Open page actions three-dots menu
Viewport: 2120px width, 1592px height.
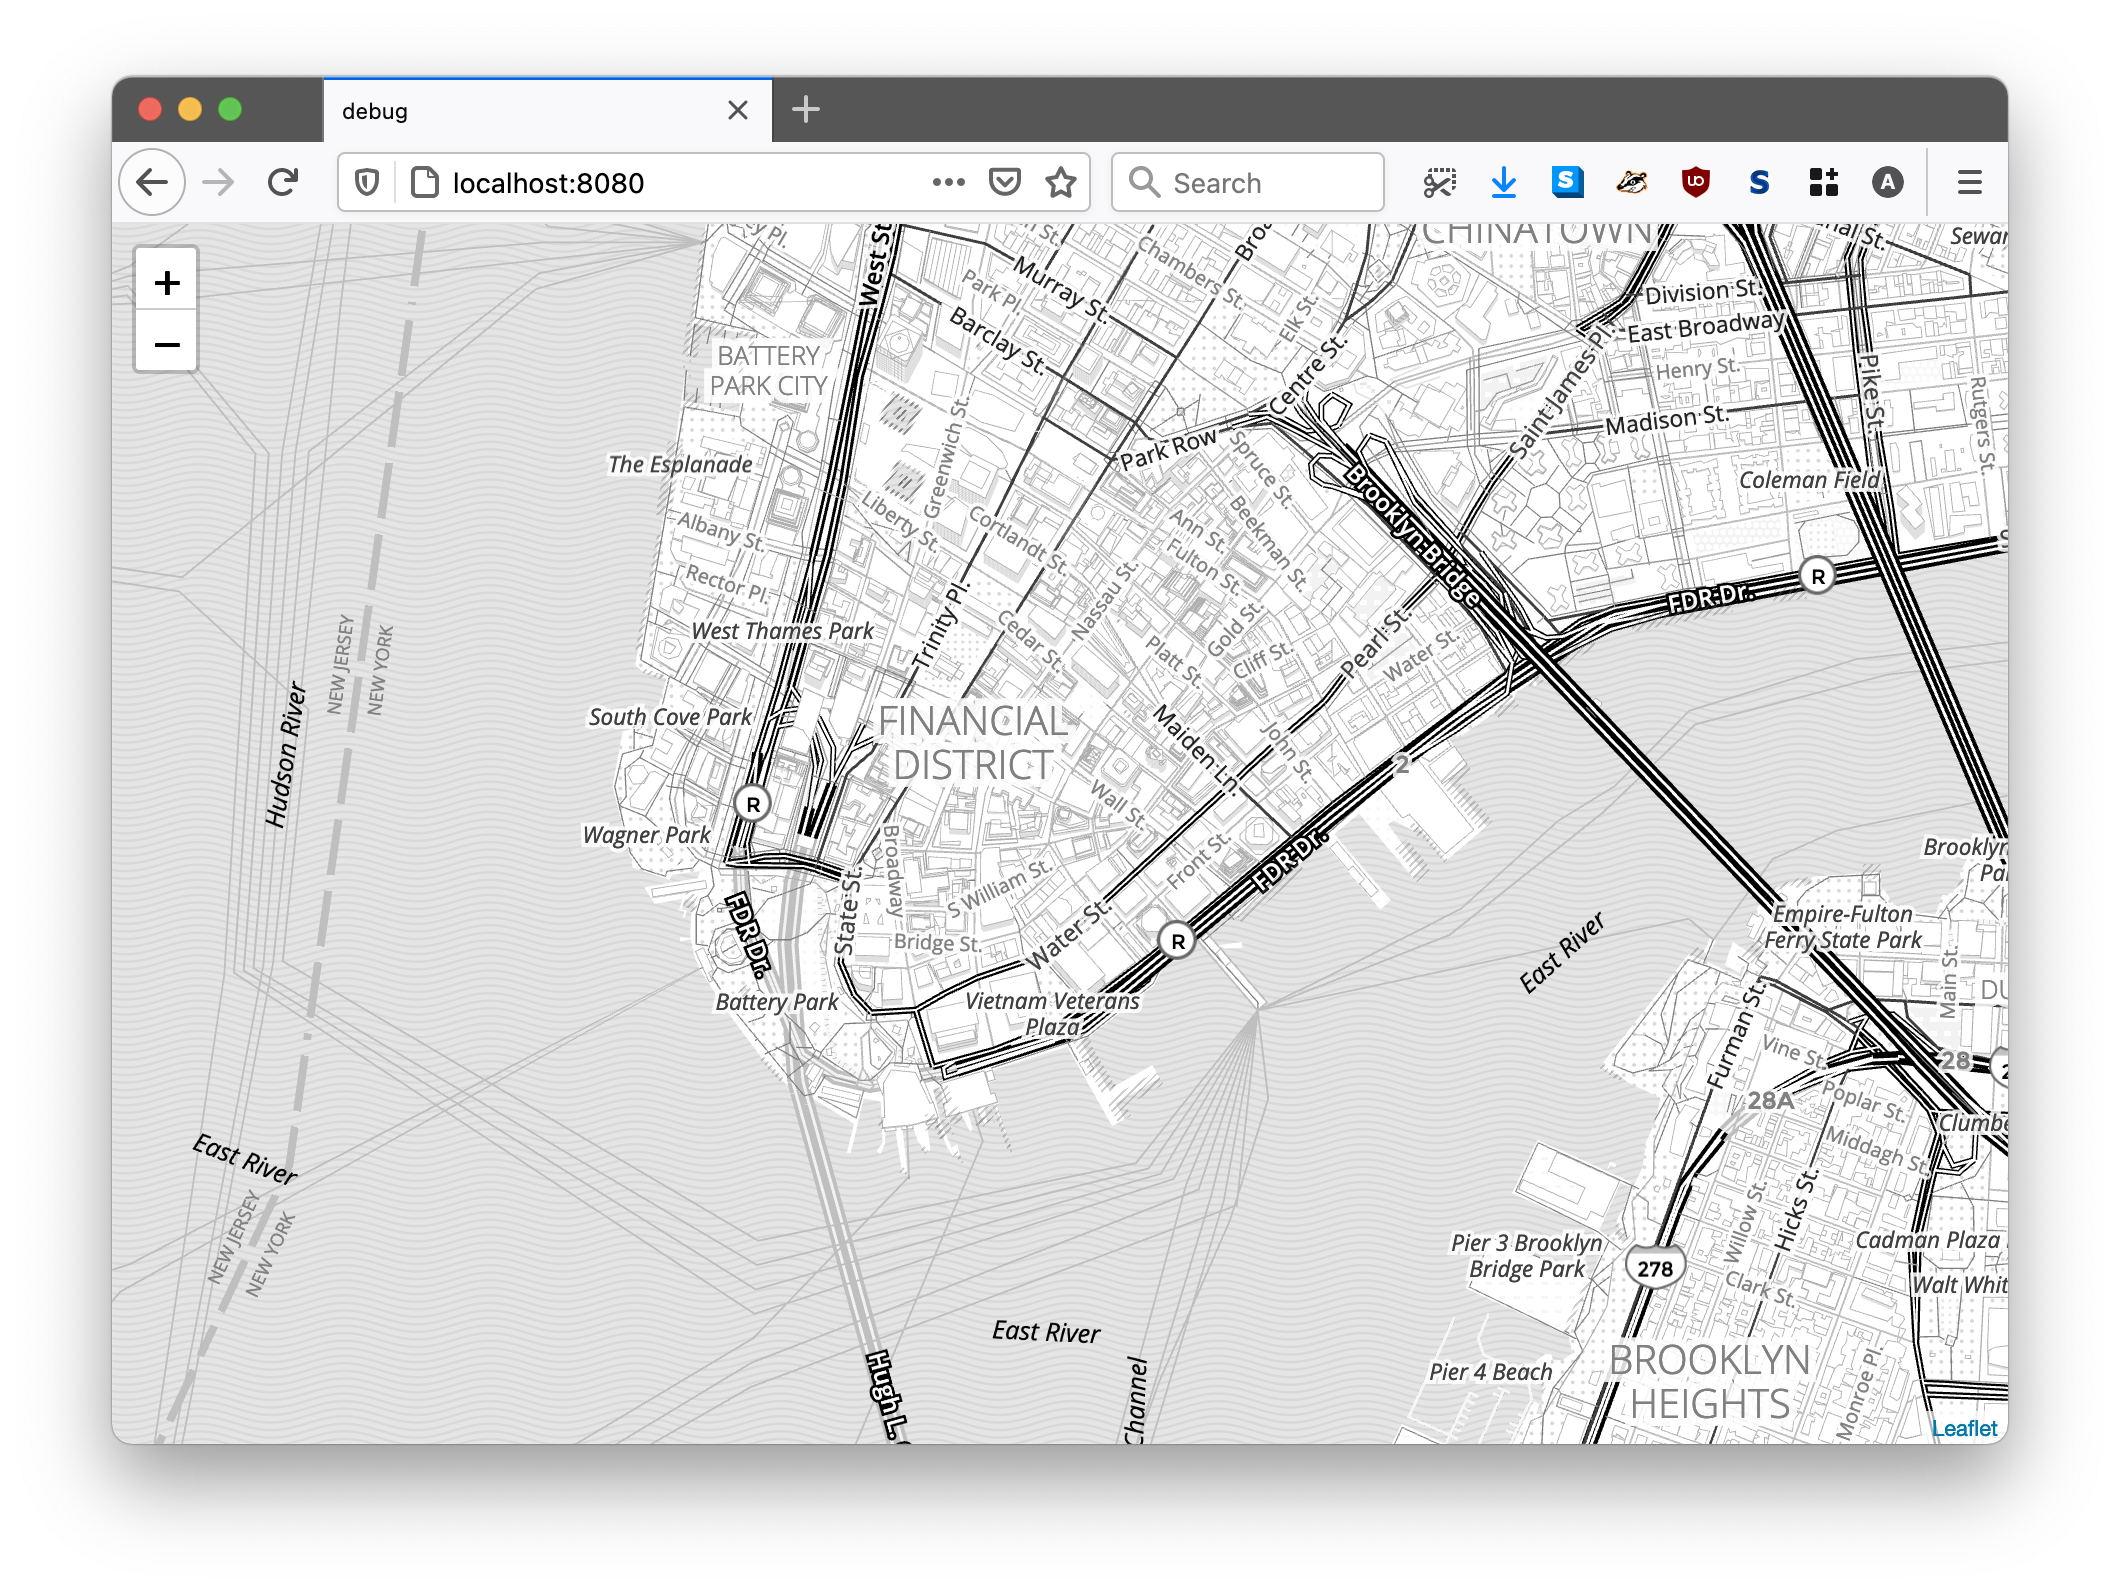948,183
